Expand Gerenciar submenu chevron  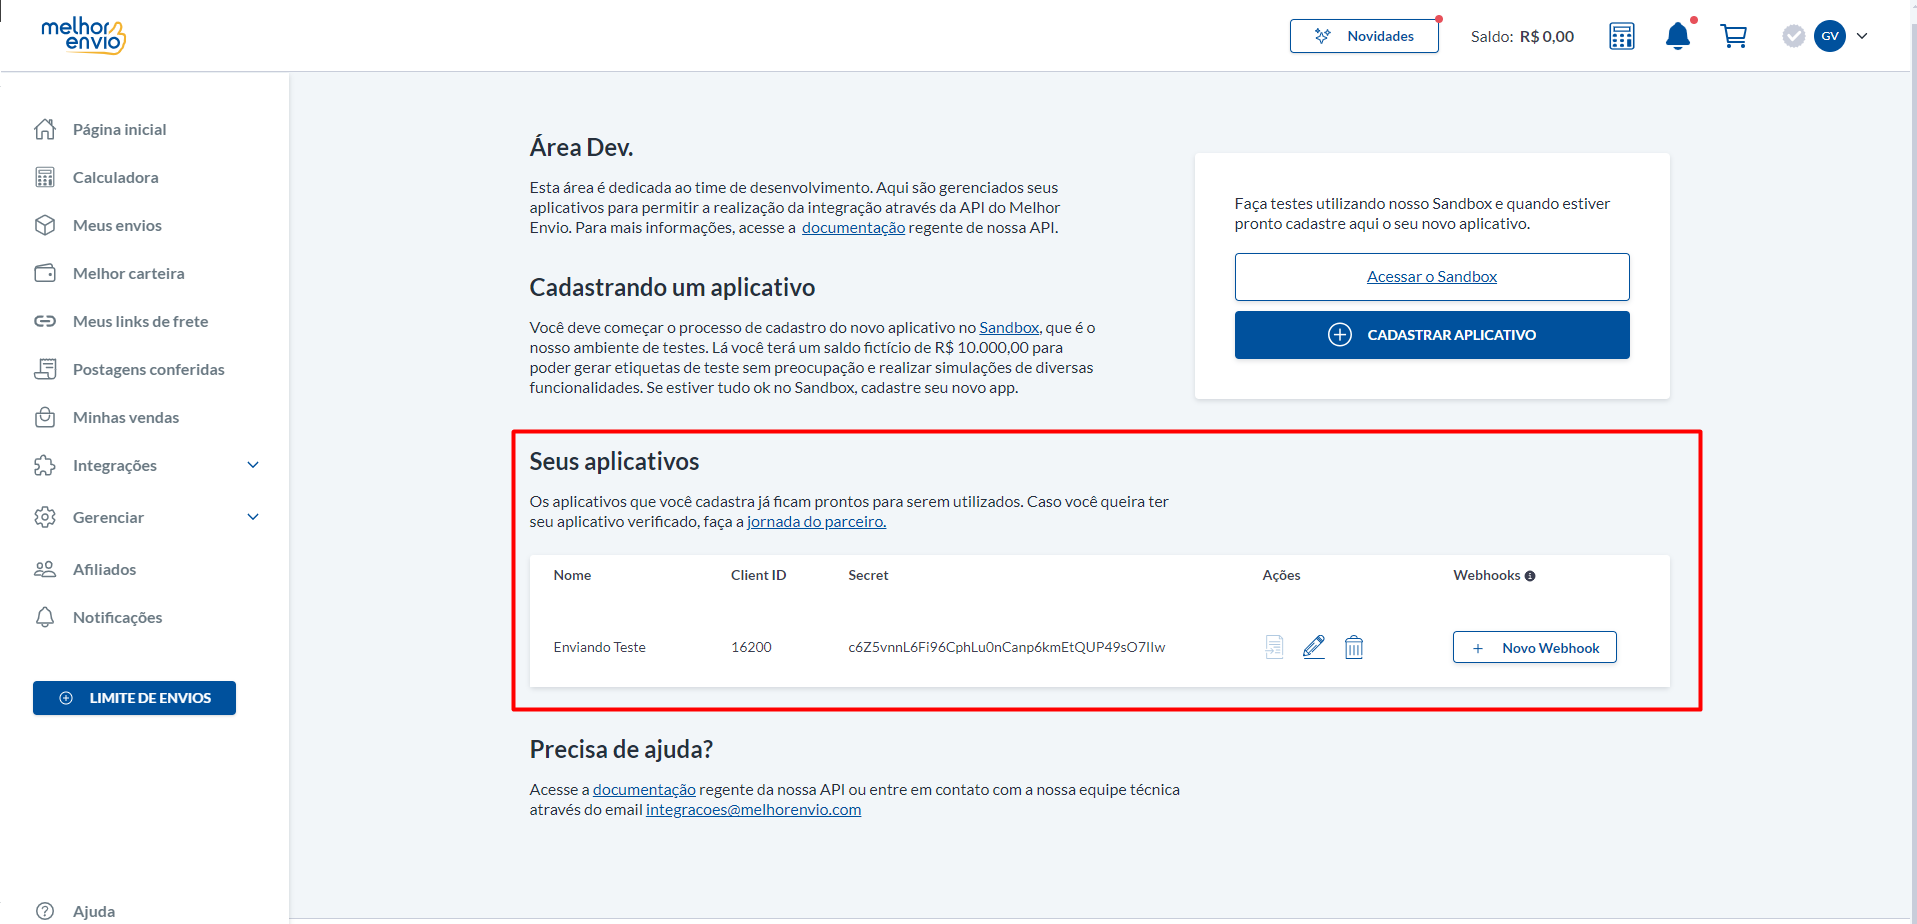[x=253, y=517]
